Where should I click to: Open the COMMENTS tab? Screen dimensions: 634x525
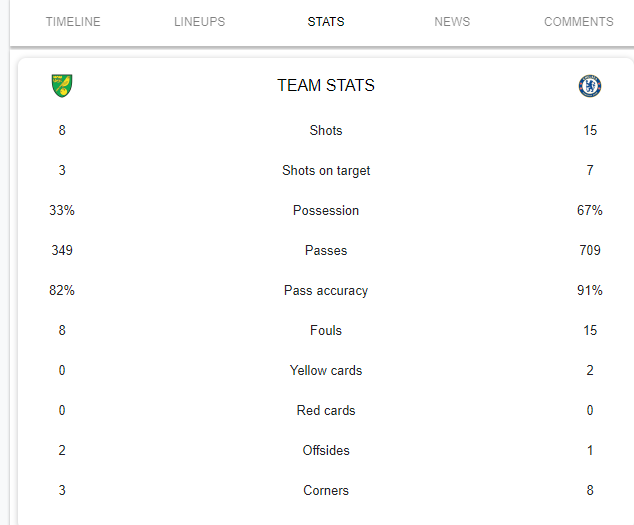(x=579, y=21)
